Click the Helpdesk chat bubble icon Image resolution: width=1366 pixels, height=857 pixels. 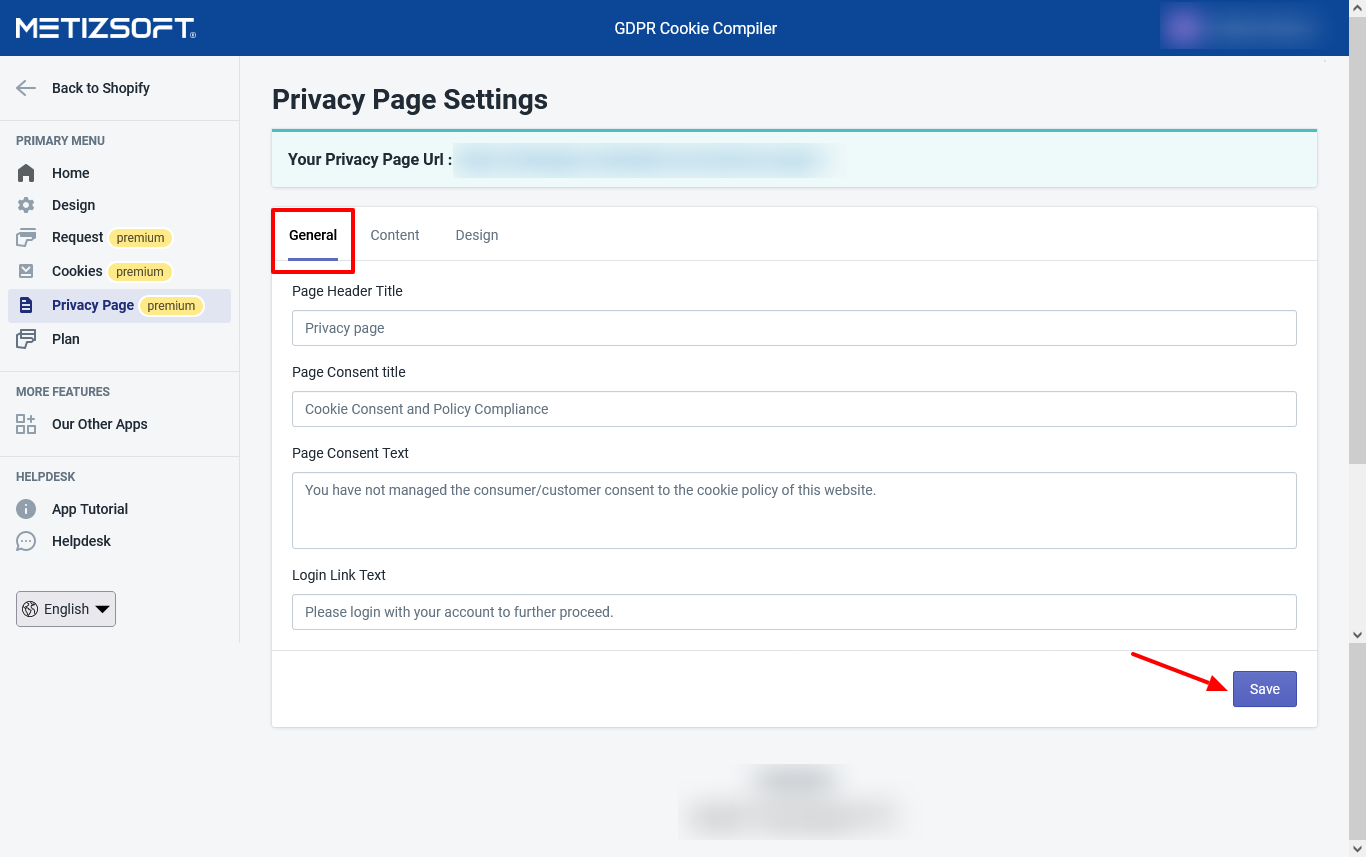click(26, 541)
